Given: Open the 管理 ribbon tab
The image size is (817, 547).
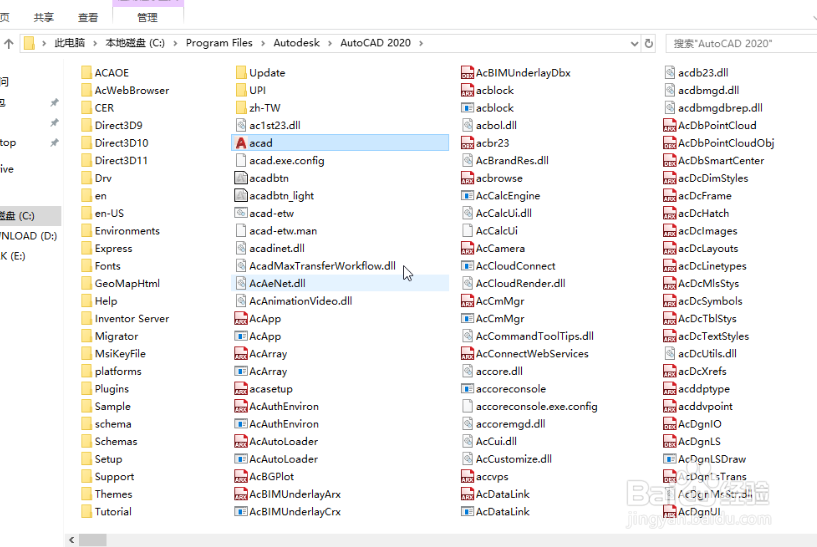Looking at the screenshot, I should tap(147, 18).
